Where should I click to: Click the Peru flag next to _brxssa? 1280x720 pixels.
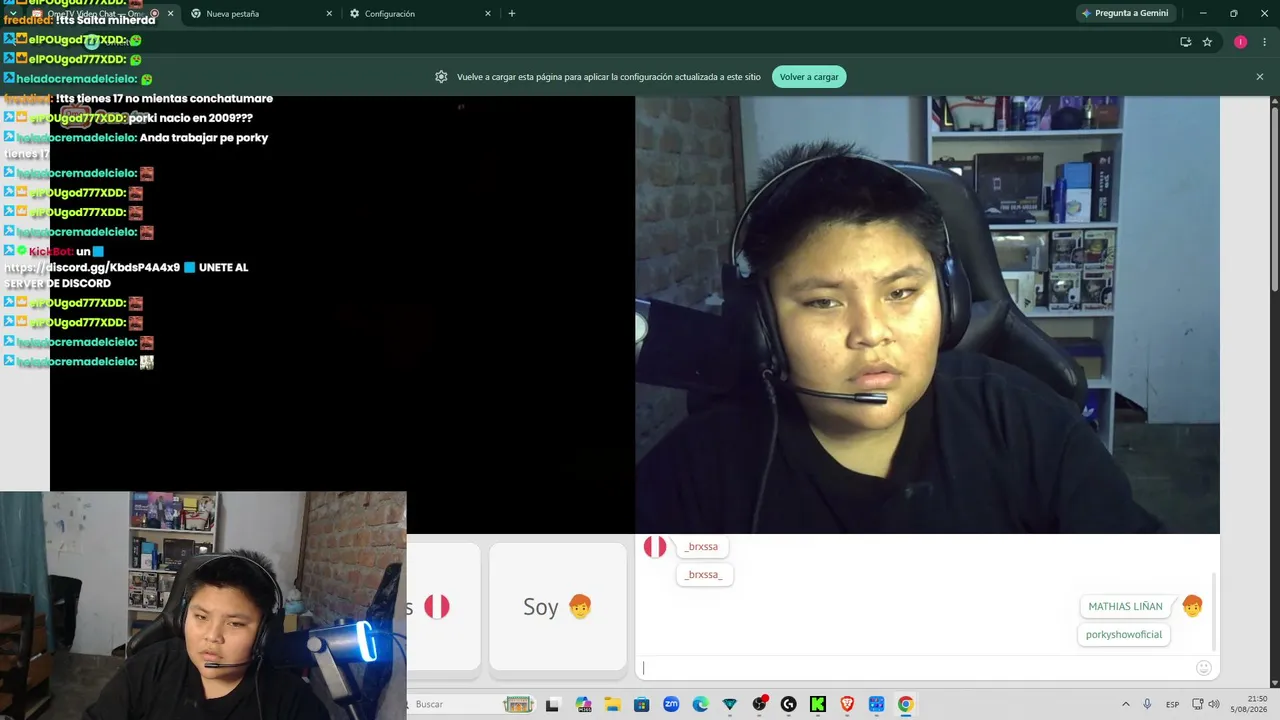coord(655,547)
